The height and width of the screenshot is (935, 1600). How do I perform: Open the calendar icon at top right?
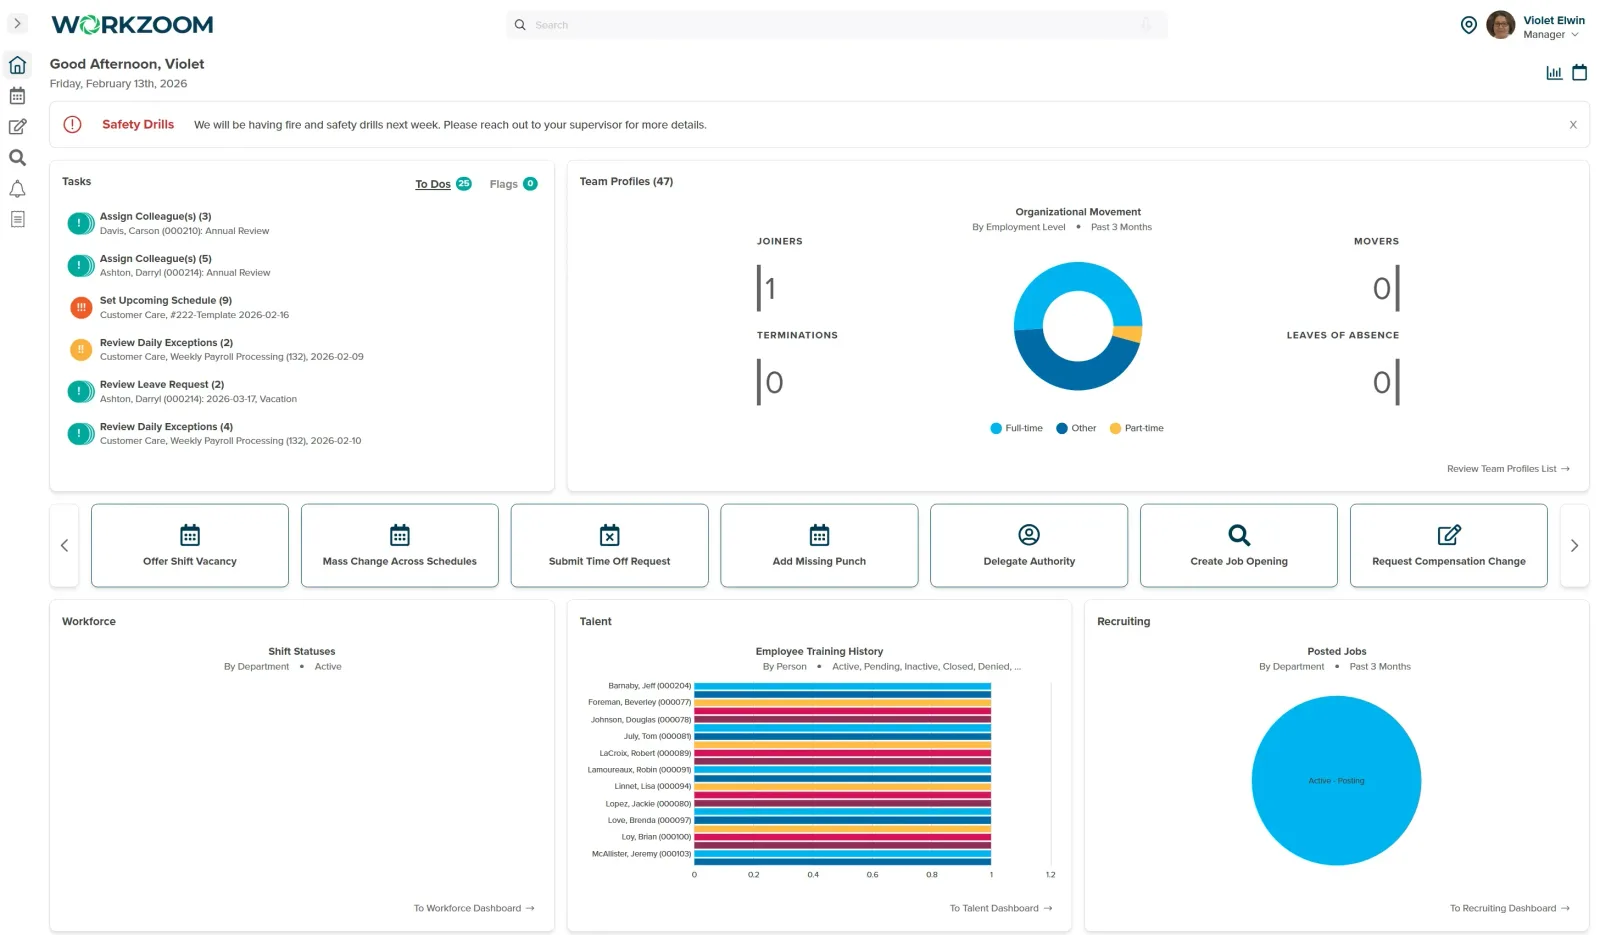pos(1580,73)
